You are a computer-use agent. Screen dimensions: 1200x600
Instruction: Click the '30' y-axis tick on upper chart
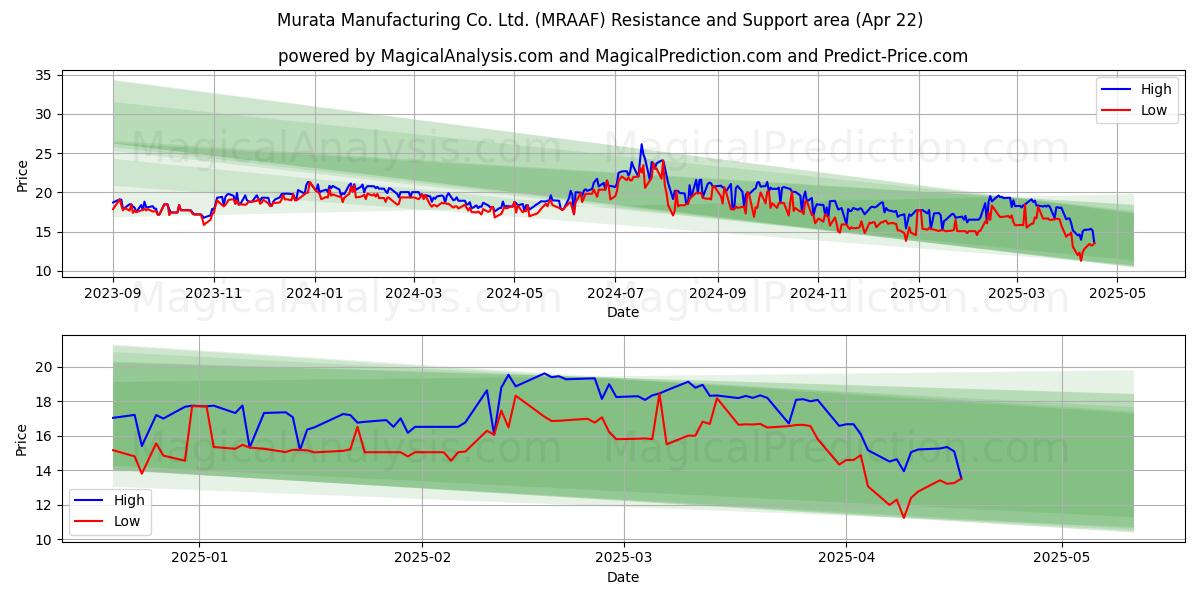(x=44, y=114)
